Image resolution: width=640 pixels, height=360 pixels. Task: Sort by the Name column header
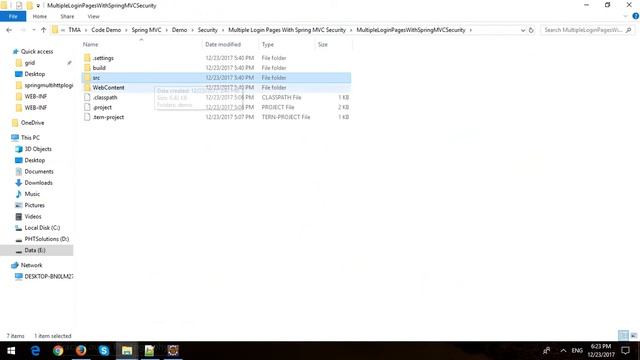click(91, 44)
